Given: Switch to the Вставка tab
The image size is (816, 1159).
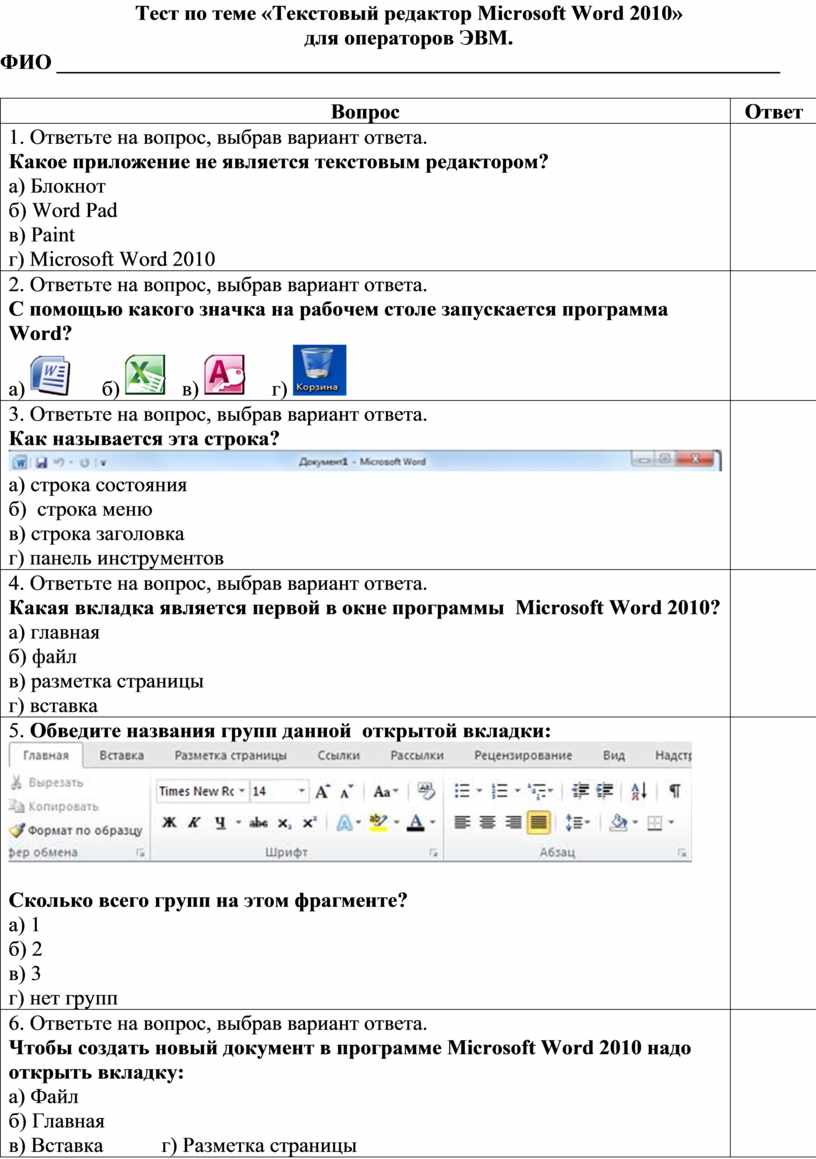Looking at the screenshot, I should (121, 755).
